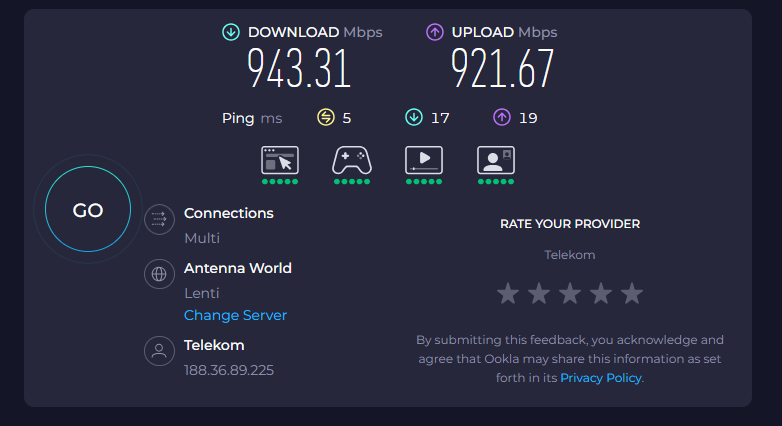Click the globe server icon
This screenshot has width=782, height=426.
tap(159, 274)
